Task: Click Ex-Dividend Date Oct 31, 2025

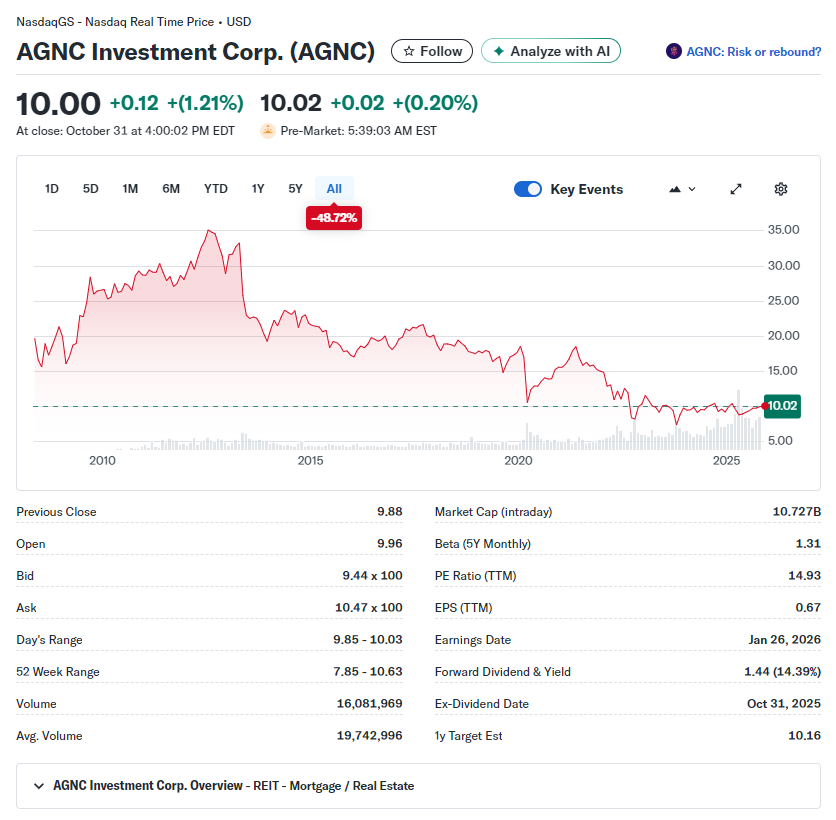Action: tap(784, 704)
